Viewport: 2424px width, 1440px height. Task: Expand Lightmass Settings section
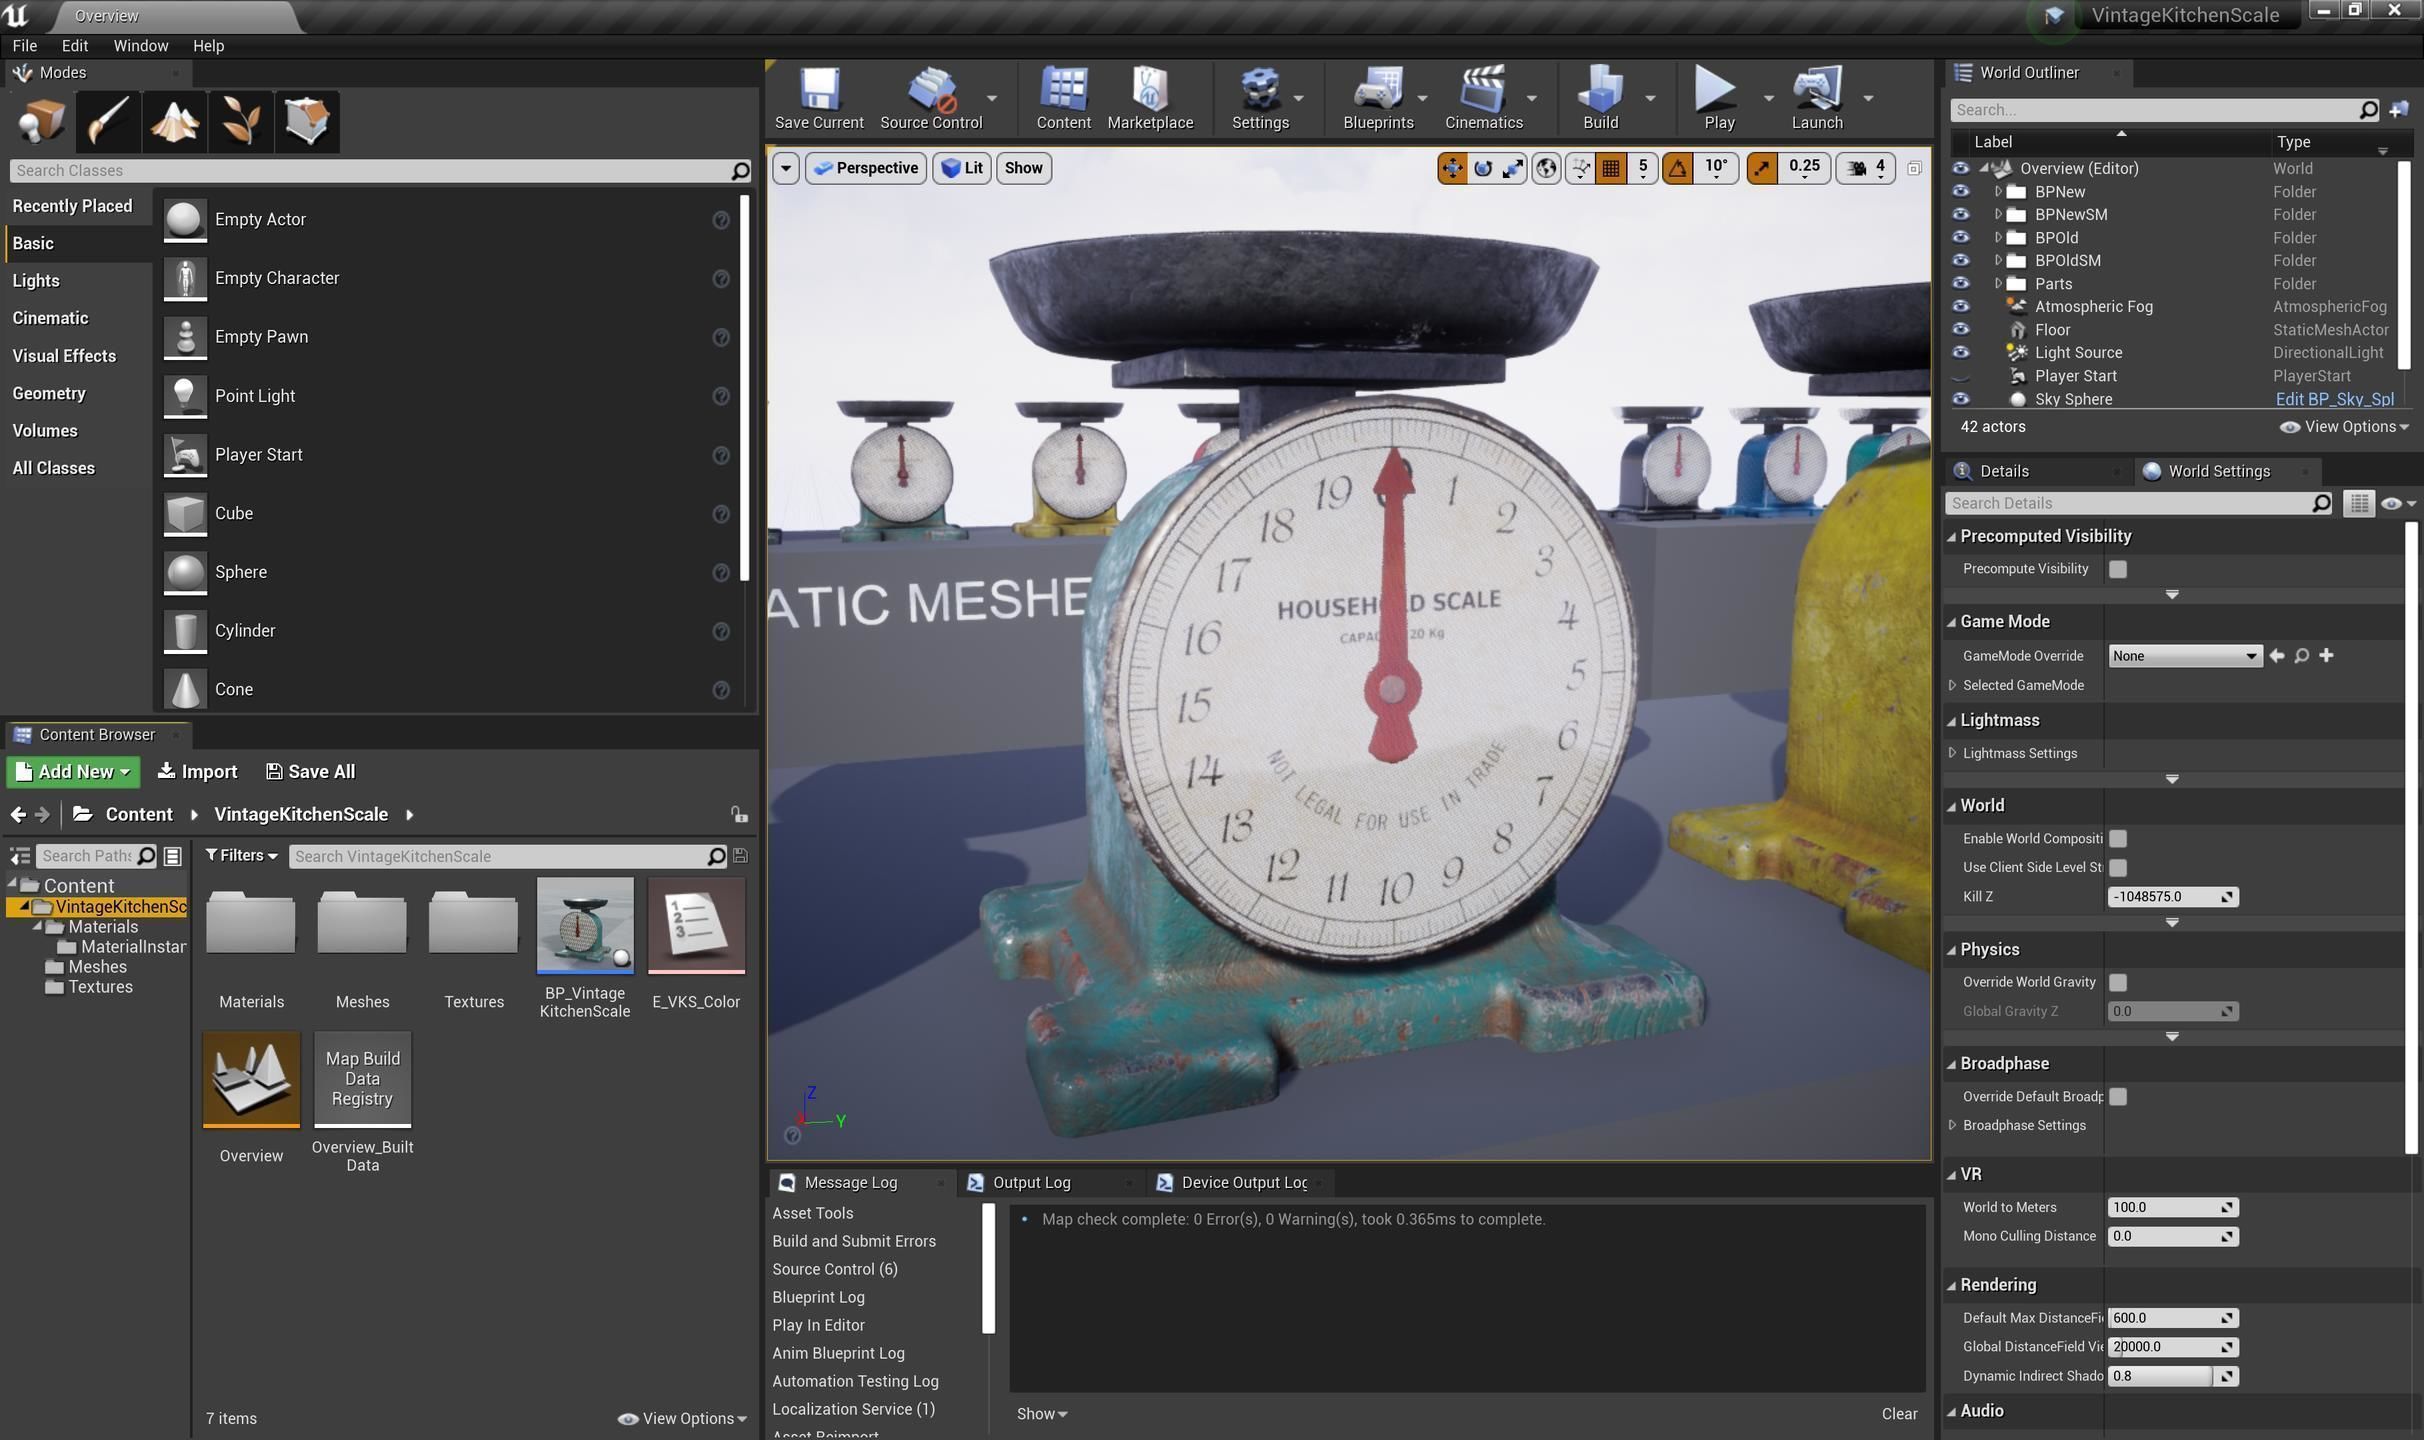[x=1952, y=753]
